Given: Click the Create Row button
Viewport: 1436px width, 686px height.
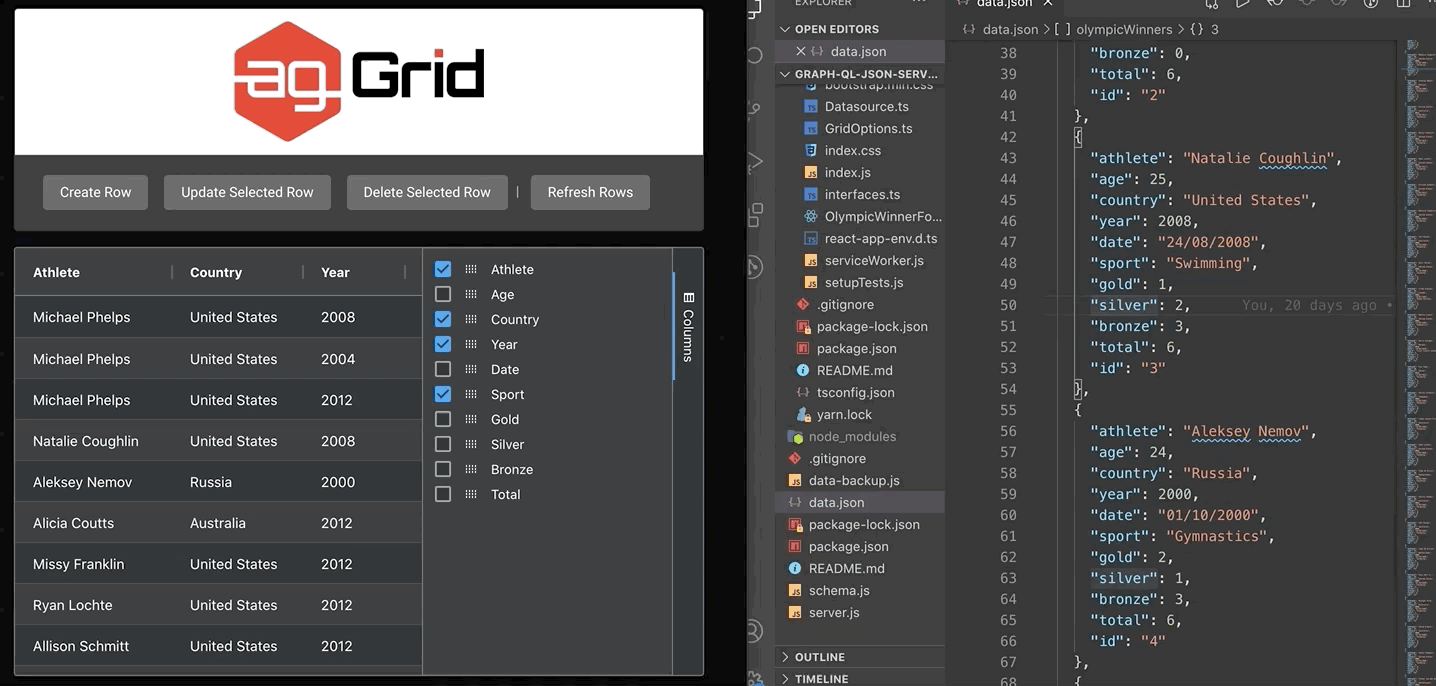Looking at the screenshot, I should coord(95,192).
